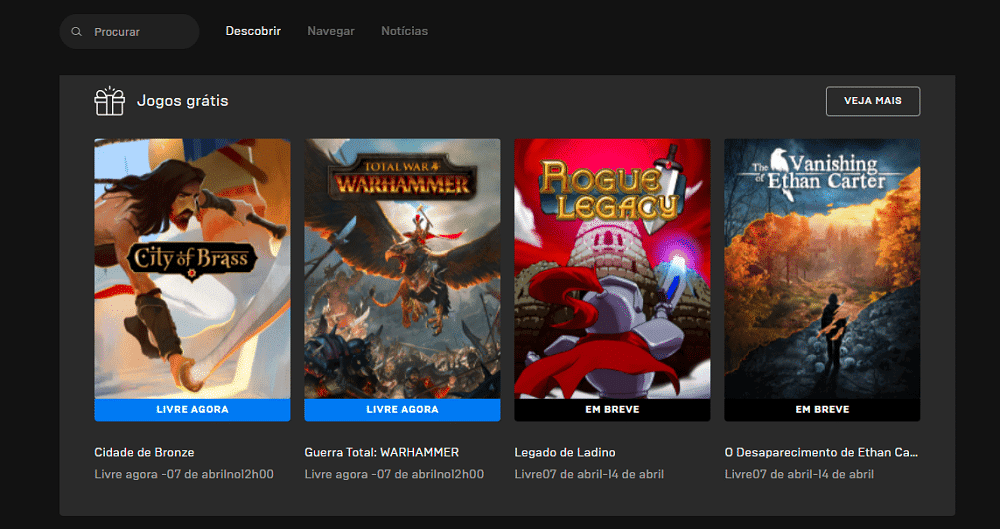The image size is (1000, 529).
Task: Click EM BREVE banner under Rogue Legacy
Action: [612, 410]
